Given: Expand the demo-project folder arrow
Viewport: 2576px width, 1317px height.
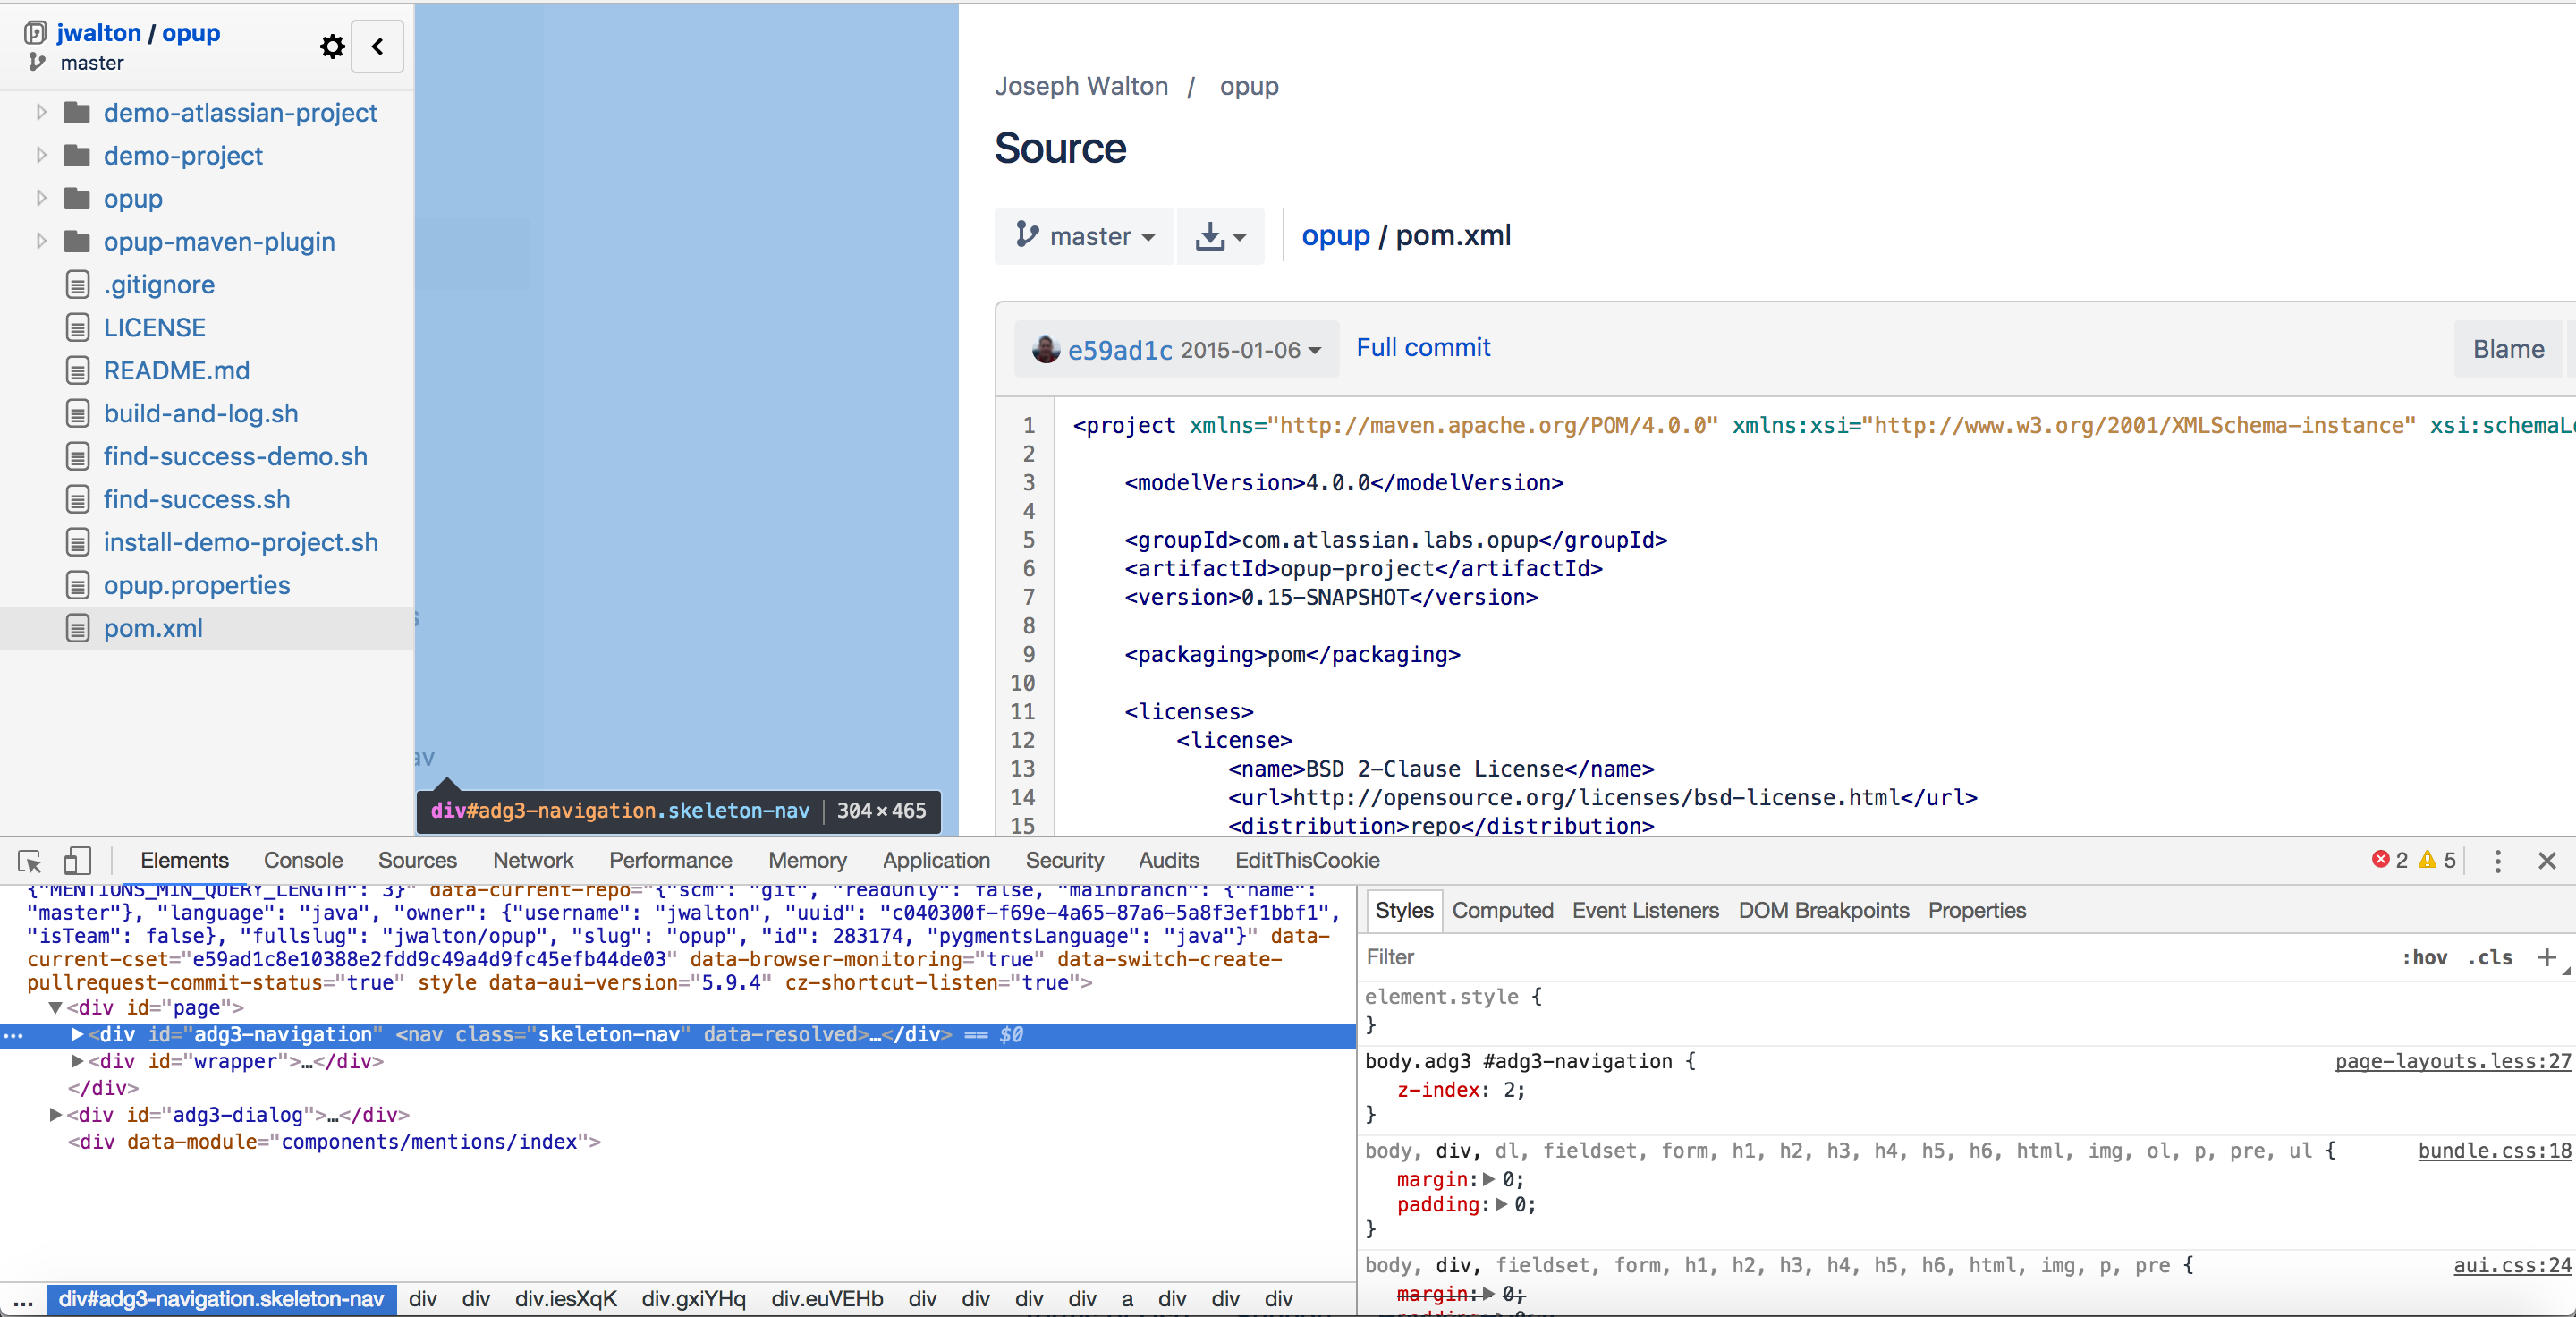Looking at the screenshot, I should pyautogui.click(x=41, y=155).
